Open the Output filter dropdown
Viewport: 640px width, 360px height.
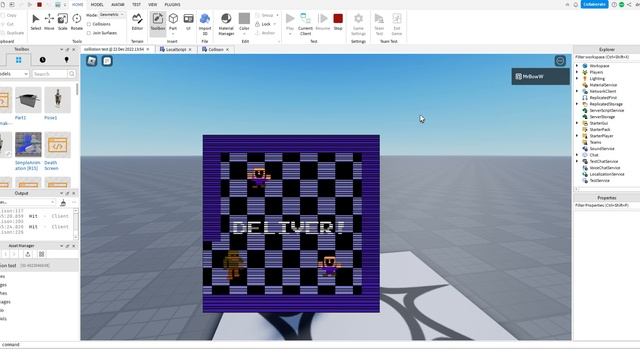click(27, 202)
